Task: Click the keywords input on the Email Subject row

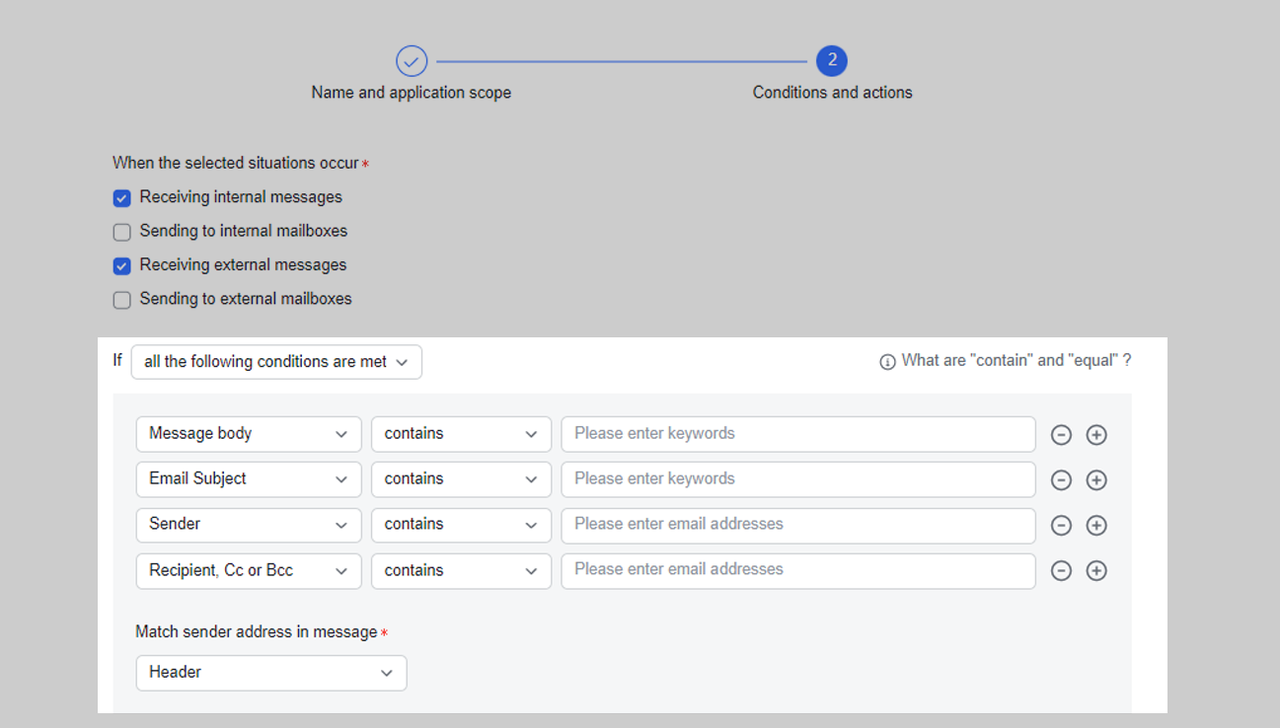Action: click(x=798, y=480)
